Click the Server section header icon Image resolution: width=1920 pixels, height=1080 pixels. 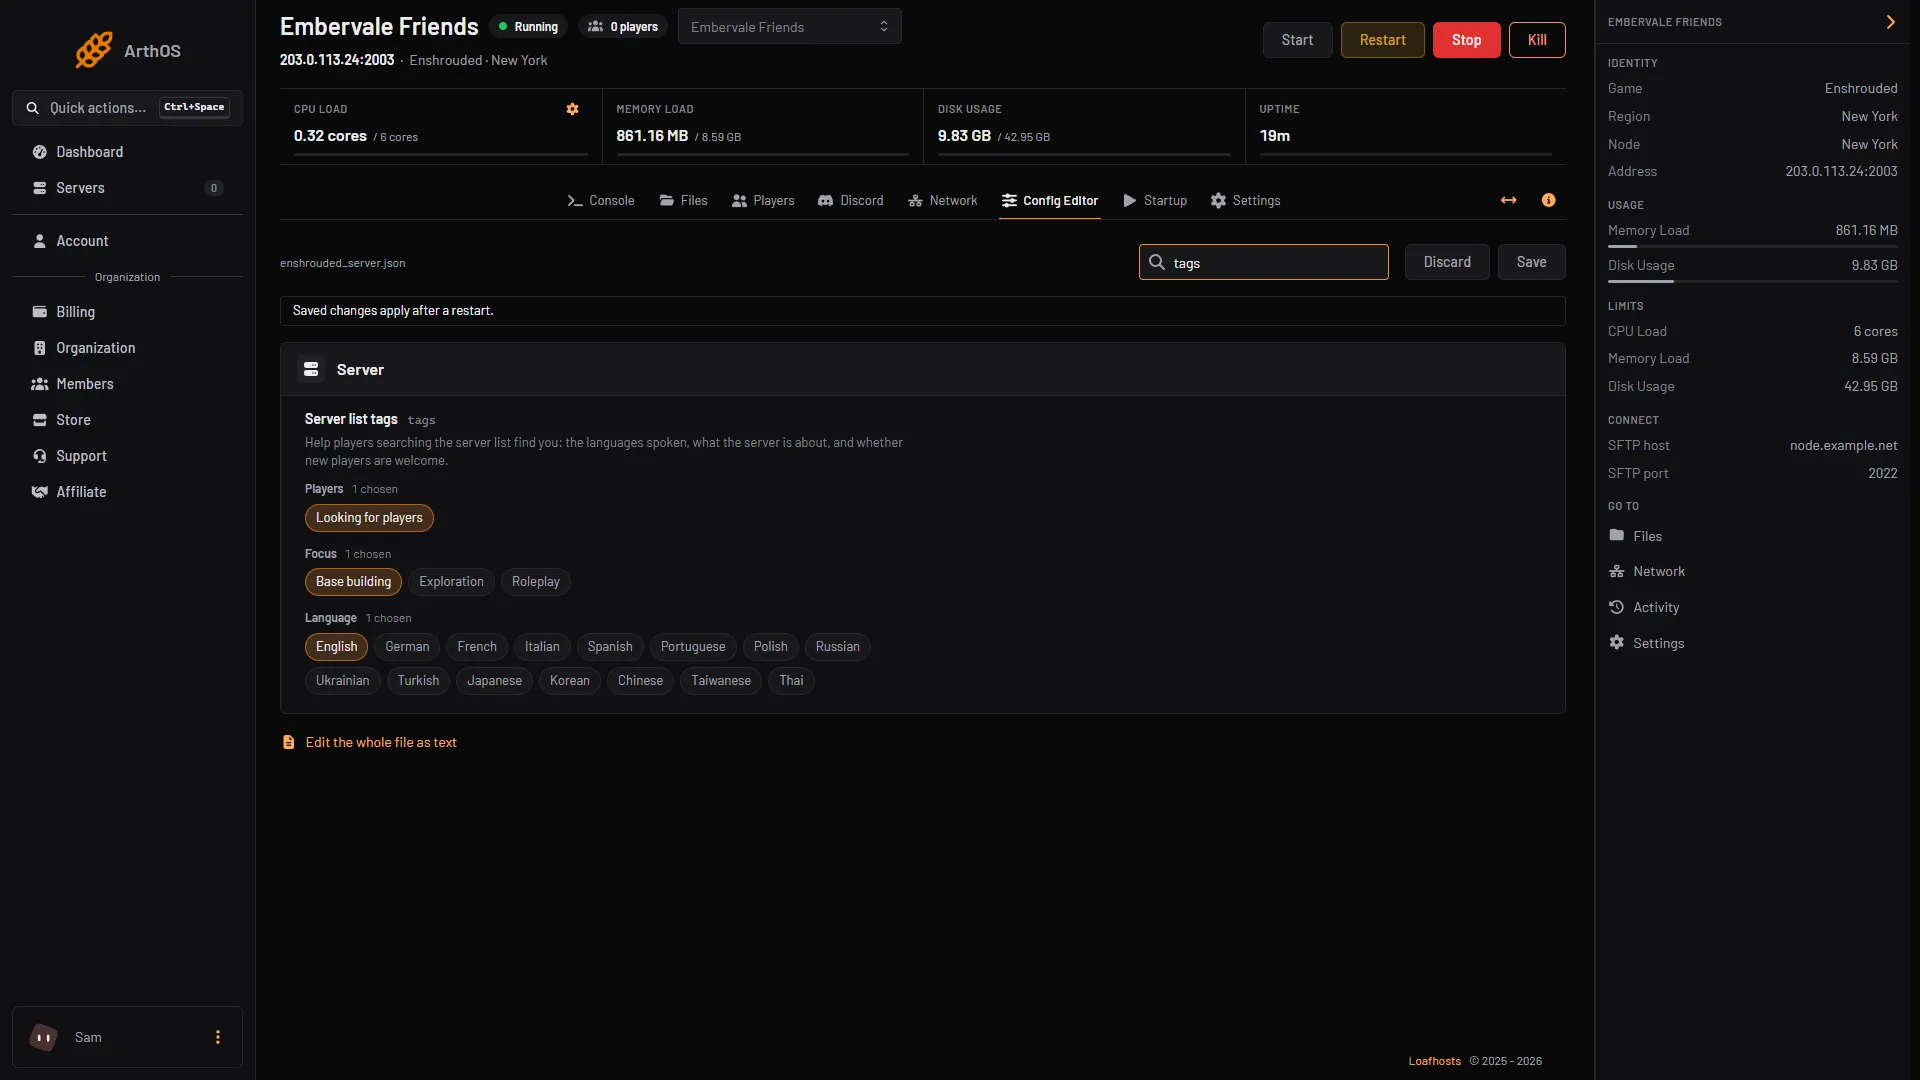[x=311, y=370]
